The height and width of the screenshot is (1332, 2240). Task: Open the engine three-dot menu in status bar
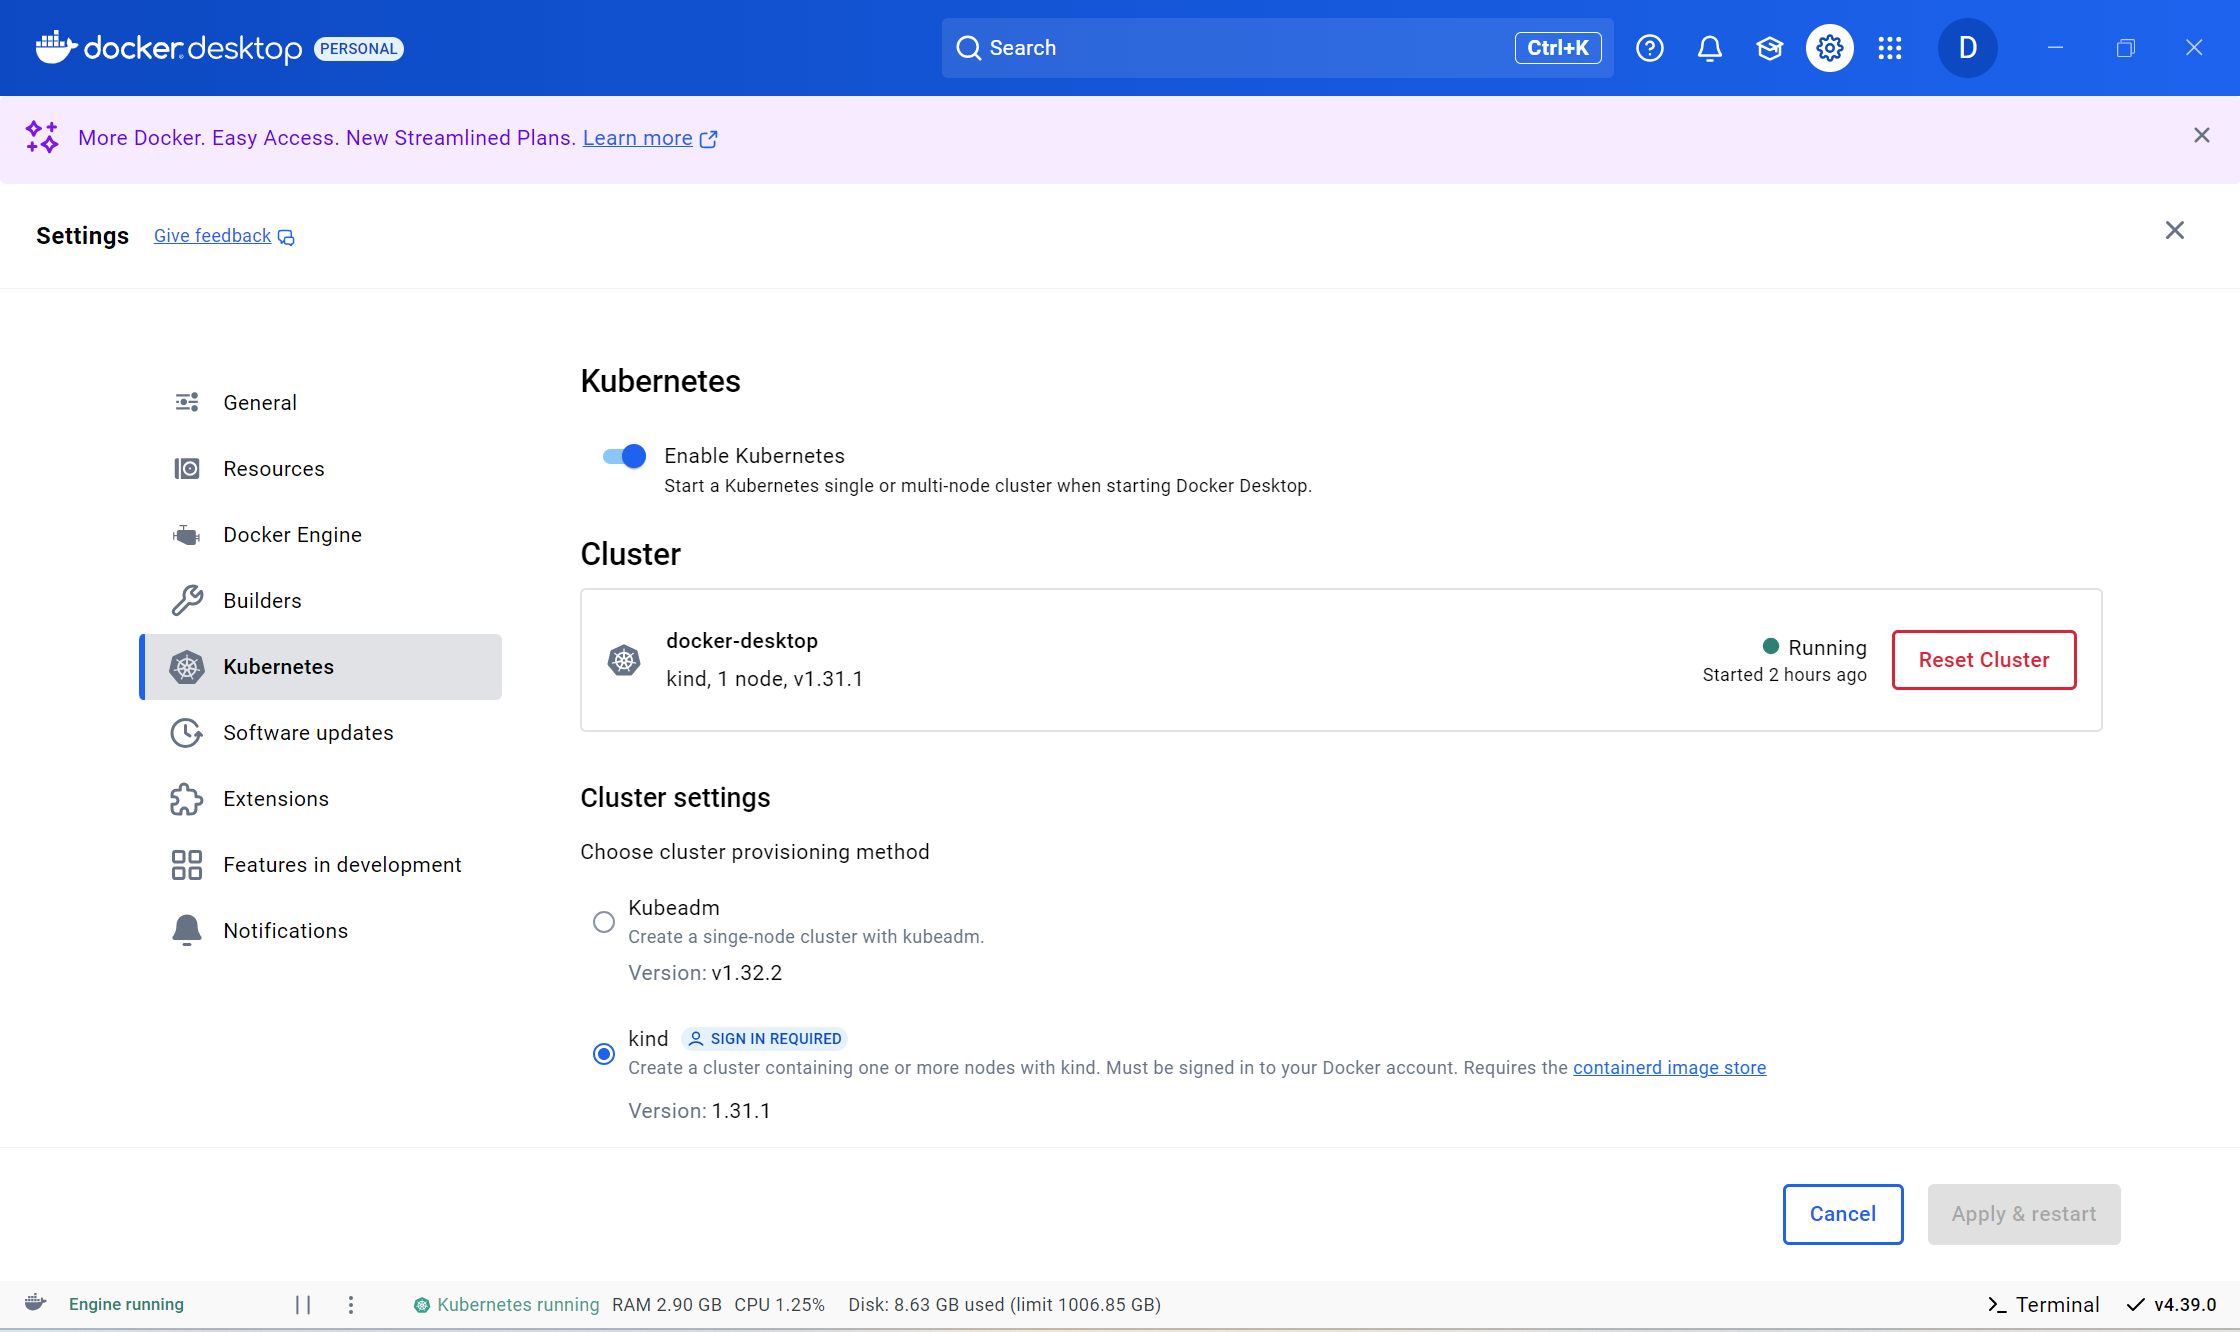[x=351, y=1305]
